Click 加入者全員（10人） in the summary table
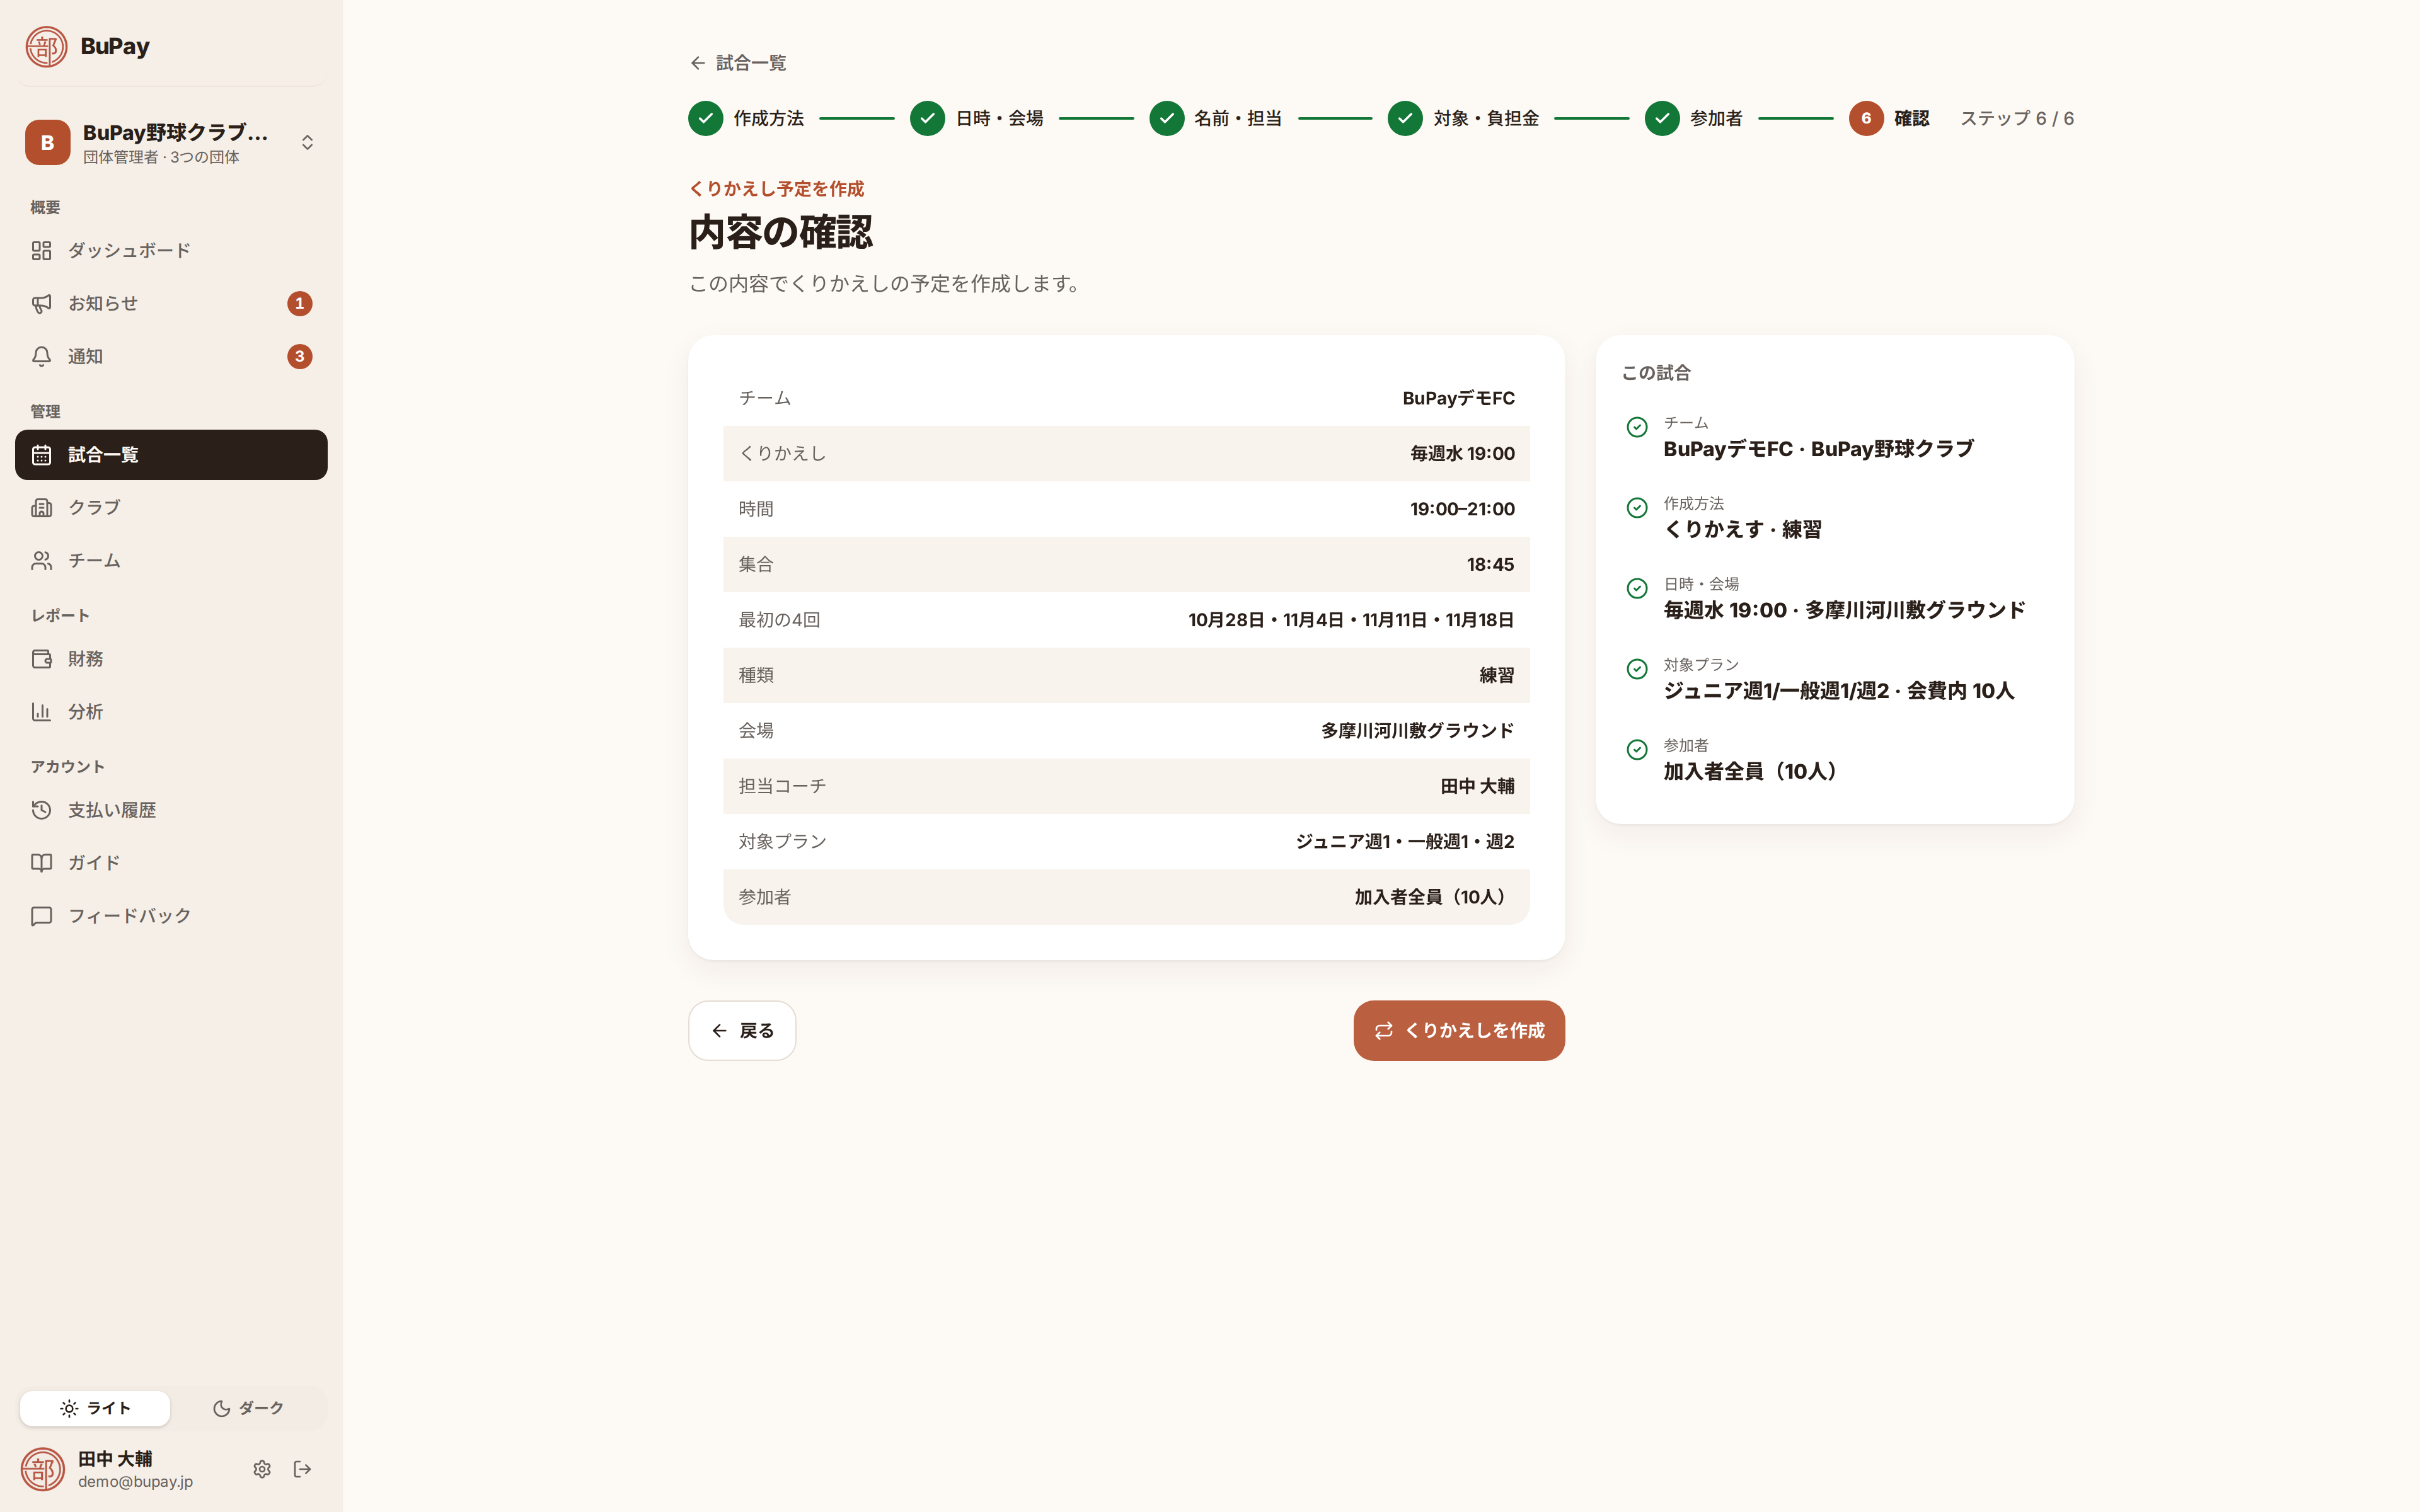2420x1512 pixels. pyautogui.click(x=1434, y=897)
